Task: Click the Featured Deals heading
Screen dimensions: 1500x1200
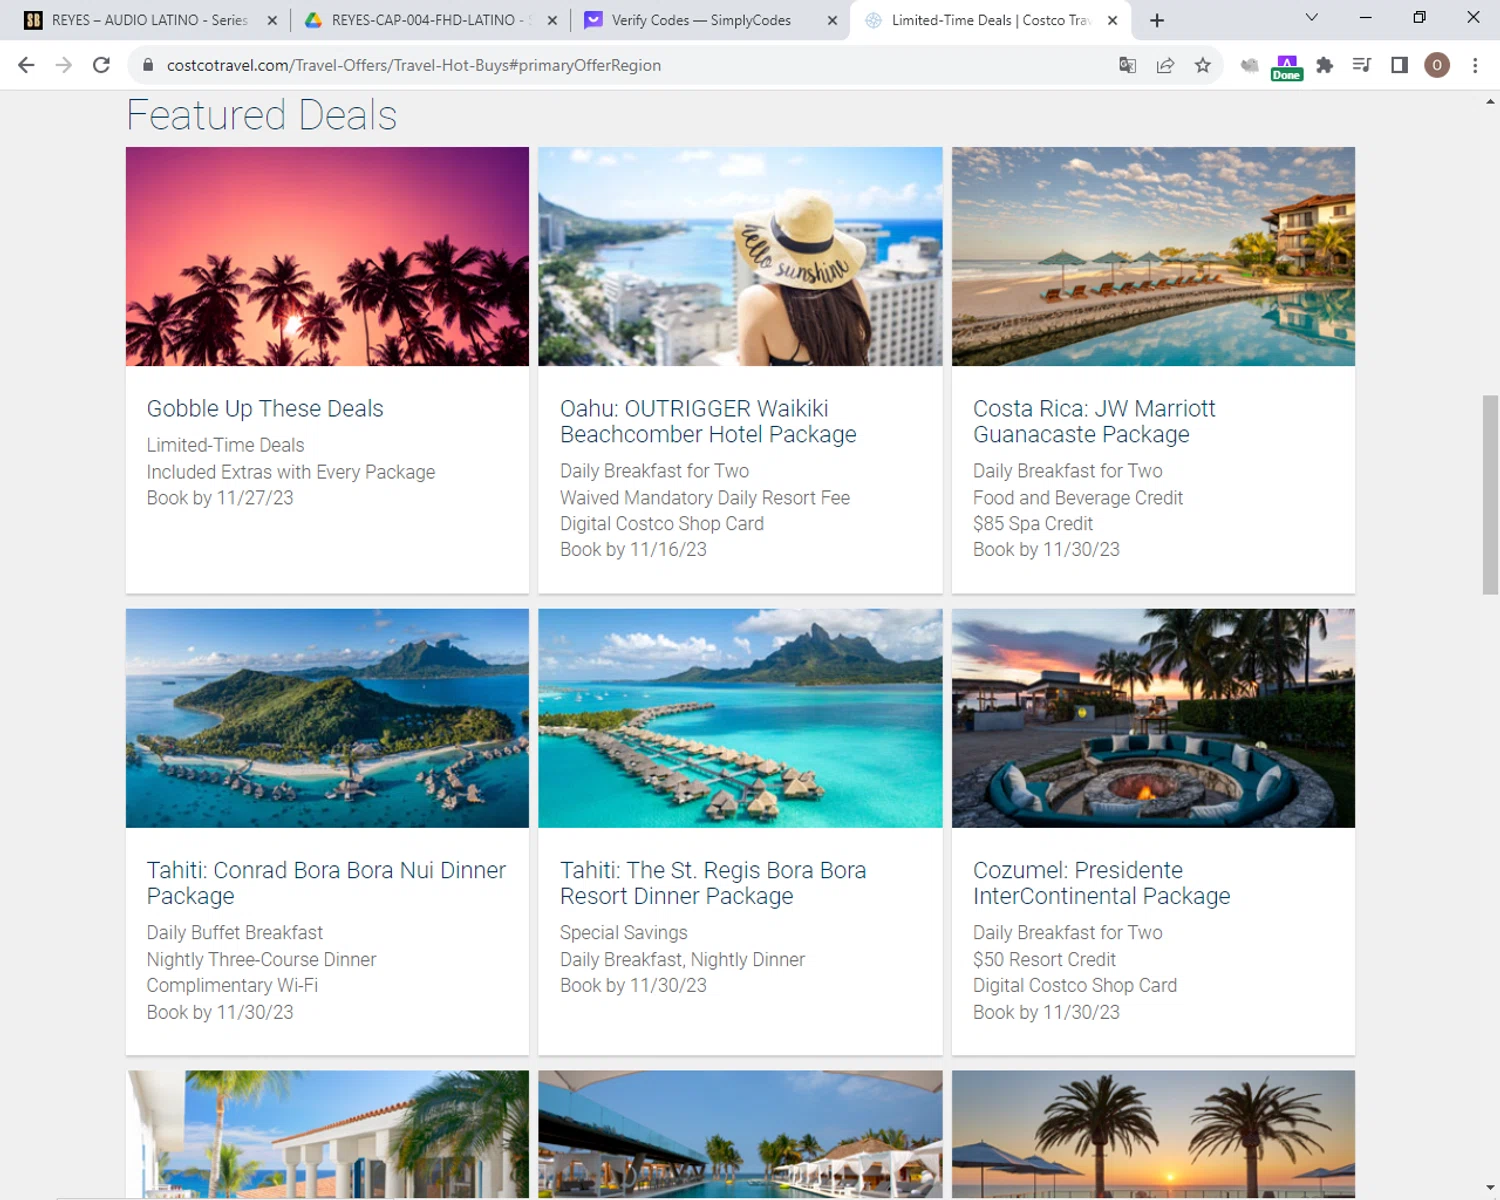Action: [x=262, y=115]
